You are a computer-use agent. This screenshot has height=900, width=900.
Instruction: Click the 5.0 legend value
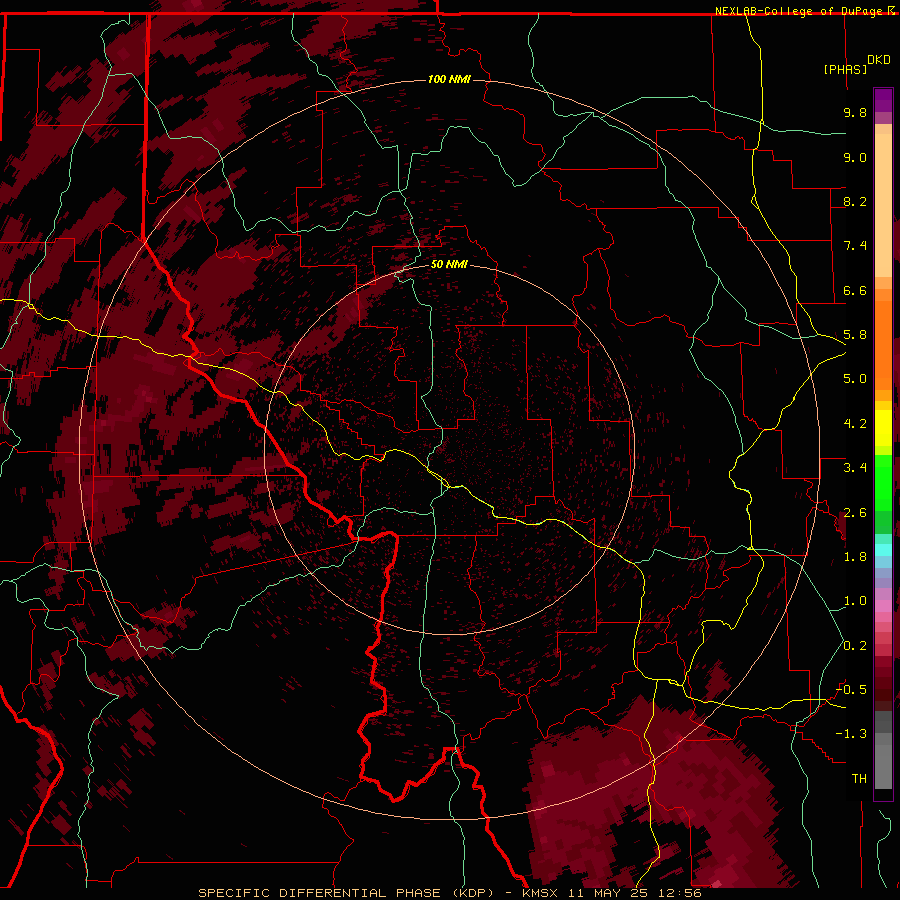855,379
